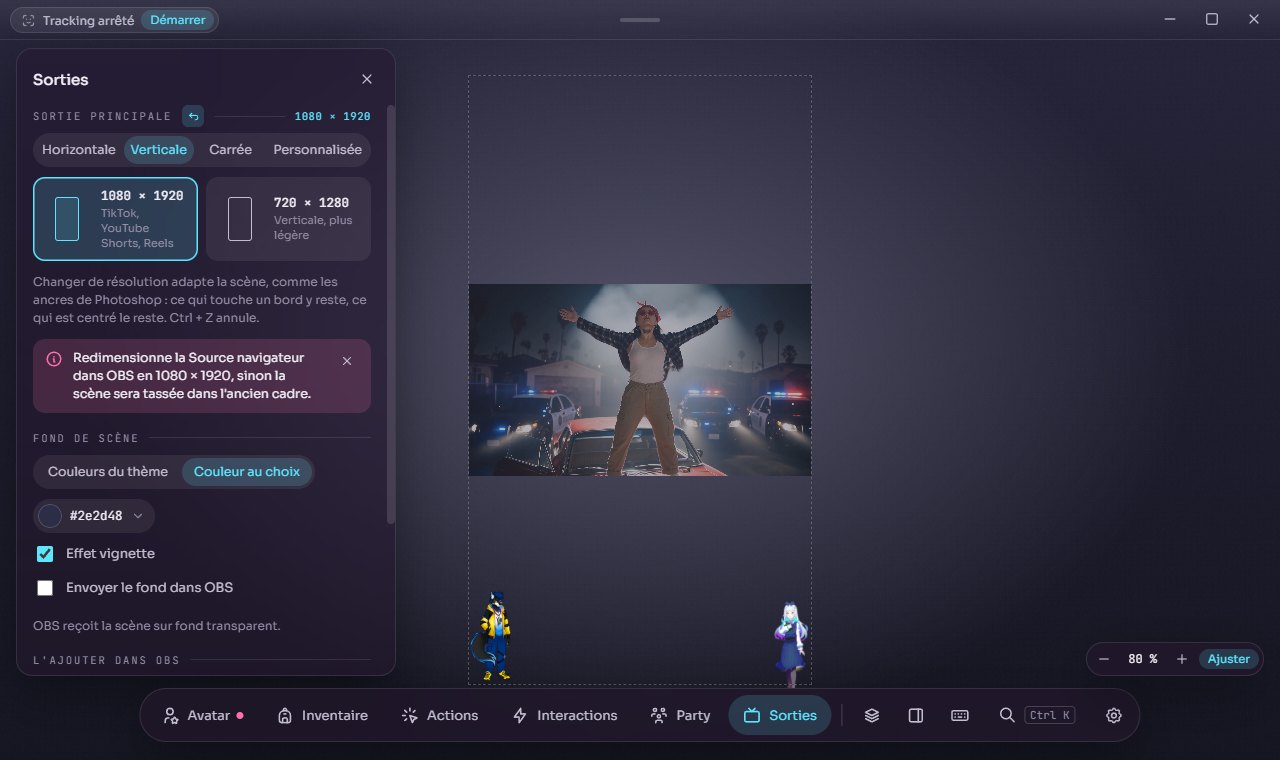The width and height of the screenshot is (1280, 760).
Task: Click the title bar drag handle
Action: [640, 20]
